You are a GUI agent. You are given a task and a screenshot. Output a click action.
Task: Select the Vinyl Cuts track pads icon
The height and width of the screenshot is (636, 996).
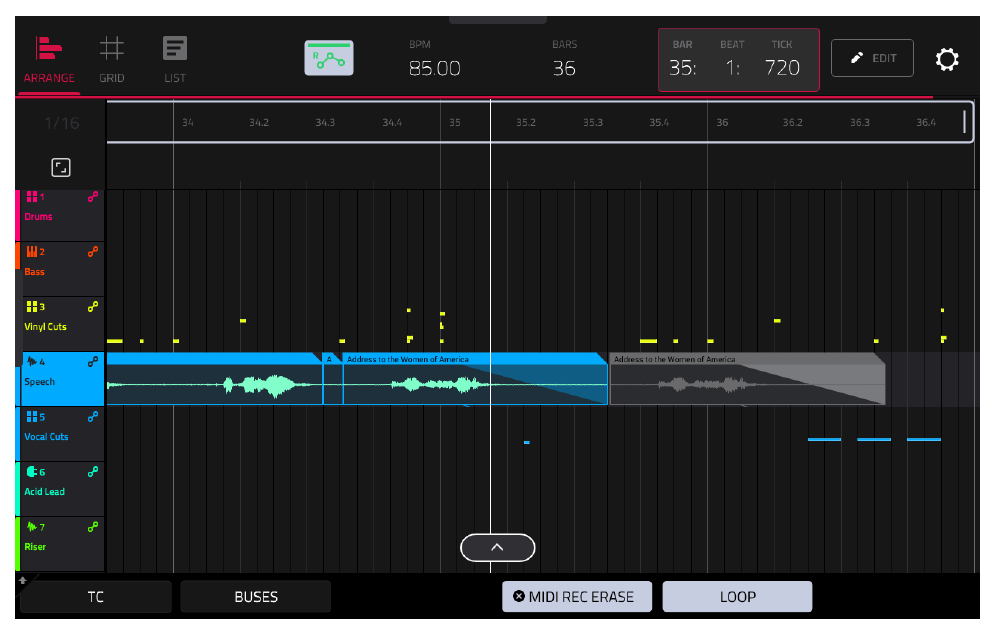point(32,307)
